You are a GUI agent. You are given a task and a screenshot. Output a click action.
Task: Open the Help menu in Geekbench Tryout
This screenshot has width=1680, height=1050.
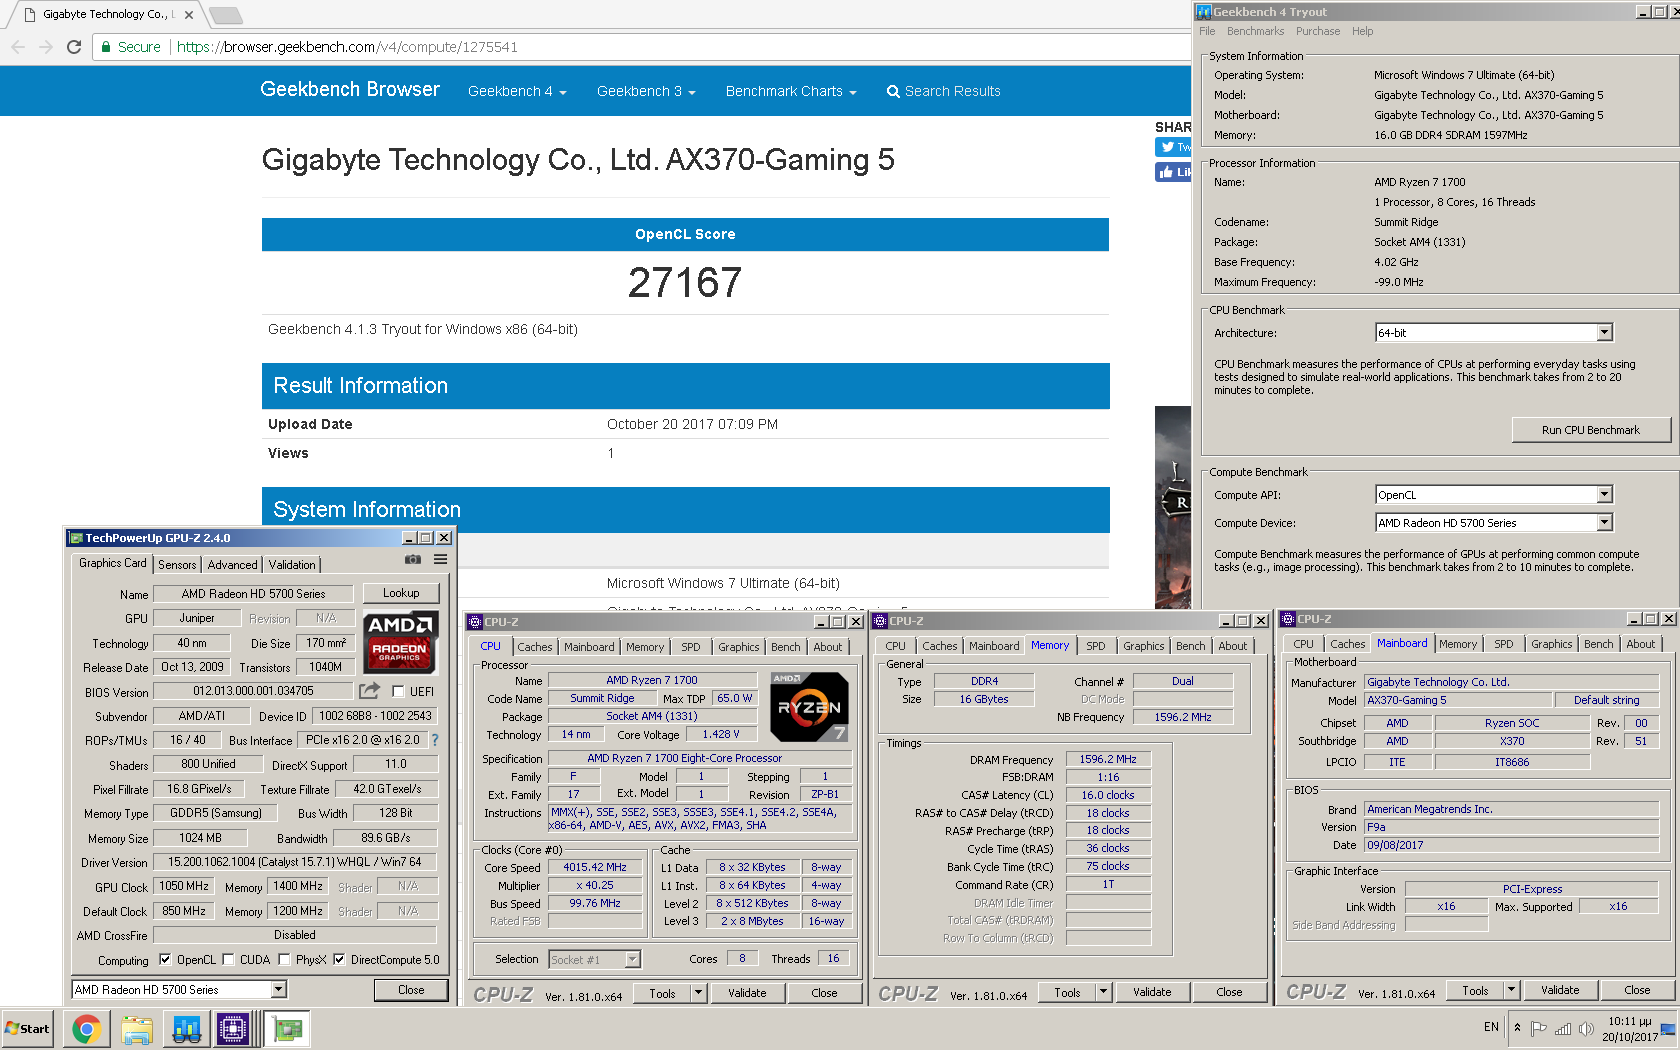pos(1362,31)
